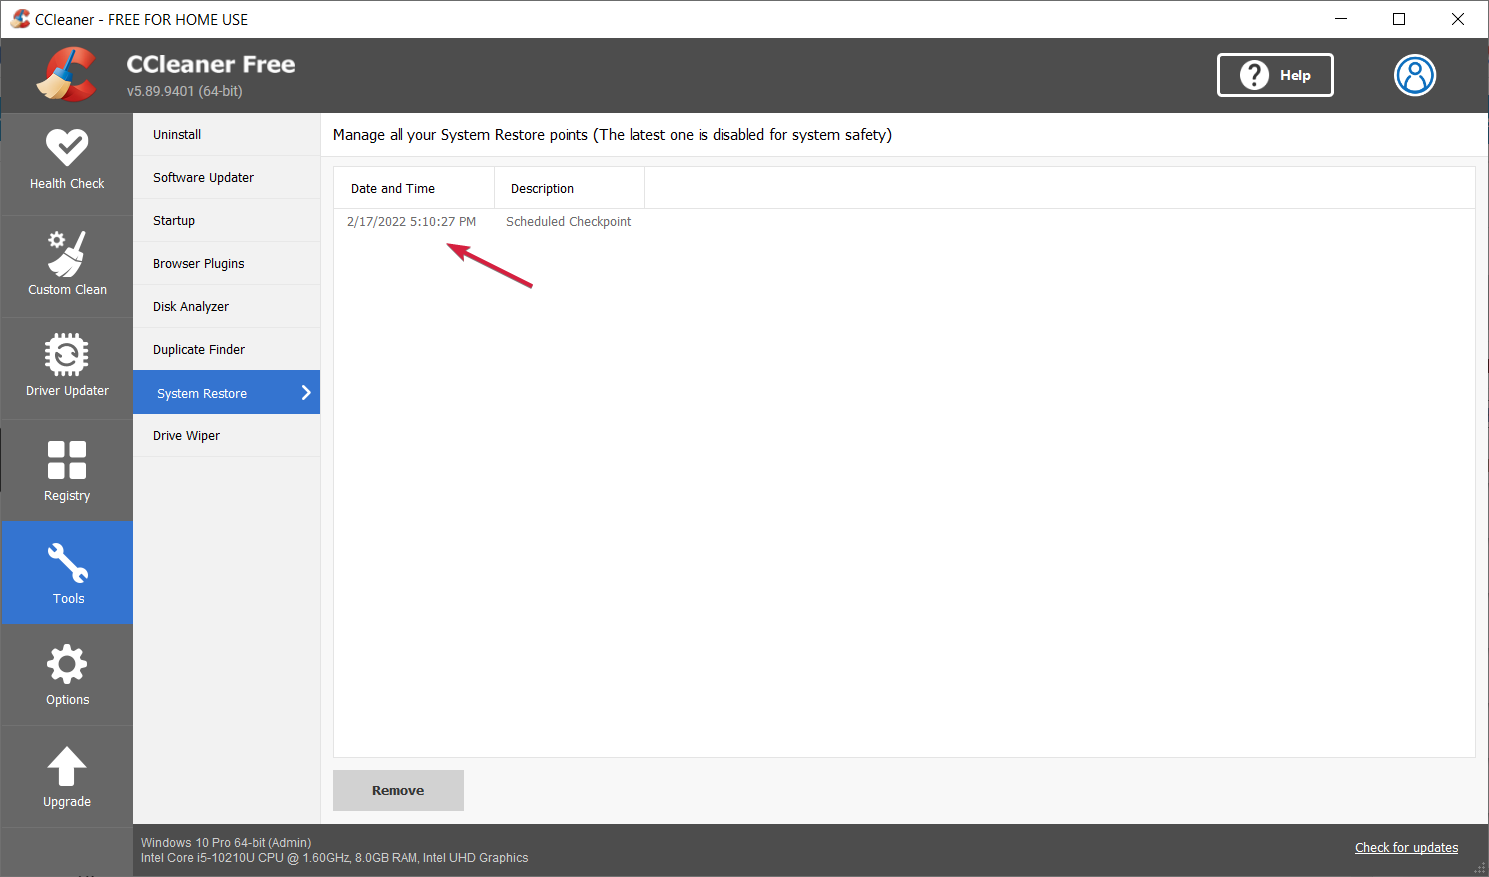Image resolution: width=1489 pixels, height=877 pixels.
Task: Click the CCleaner title bar app icon
Action: click(20, 19)
